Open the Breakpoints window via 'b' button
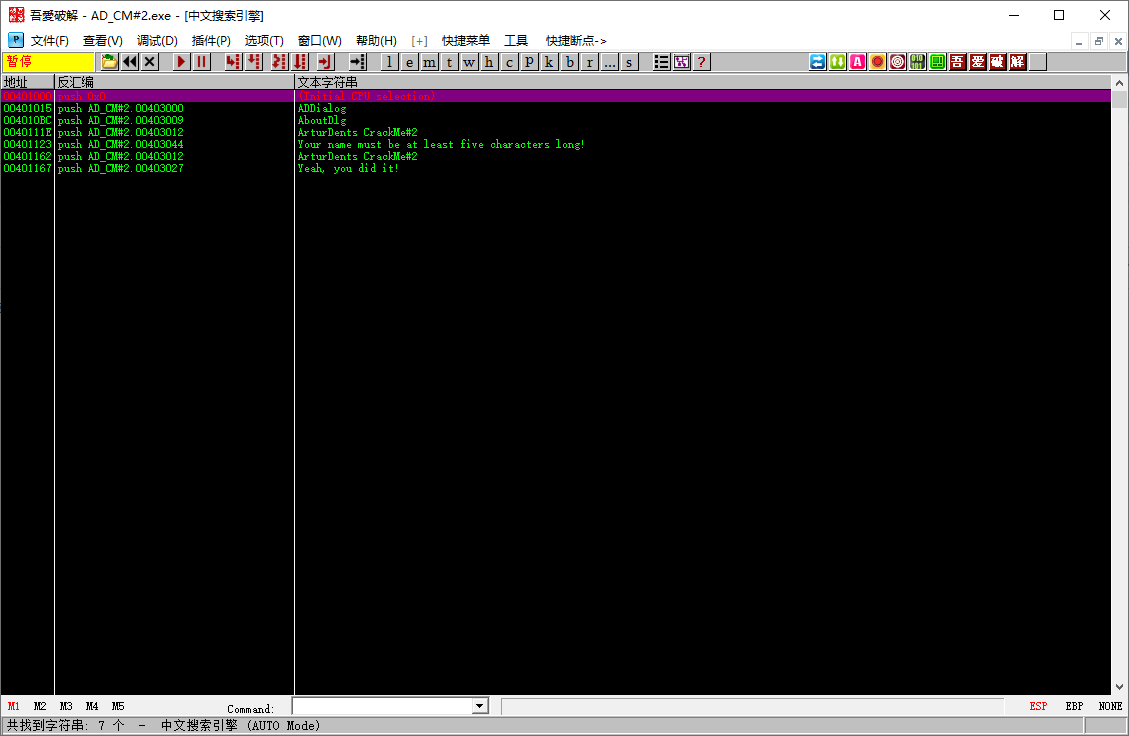This screenshot has width=1129, height=736. (569, 62)
